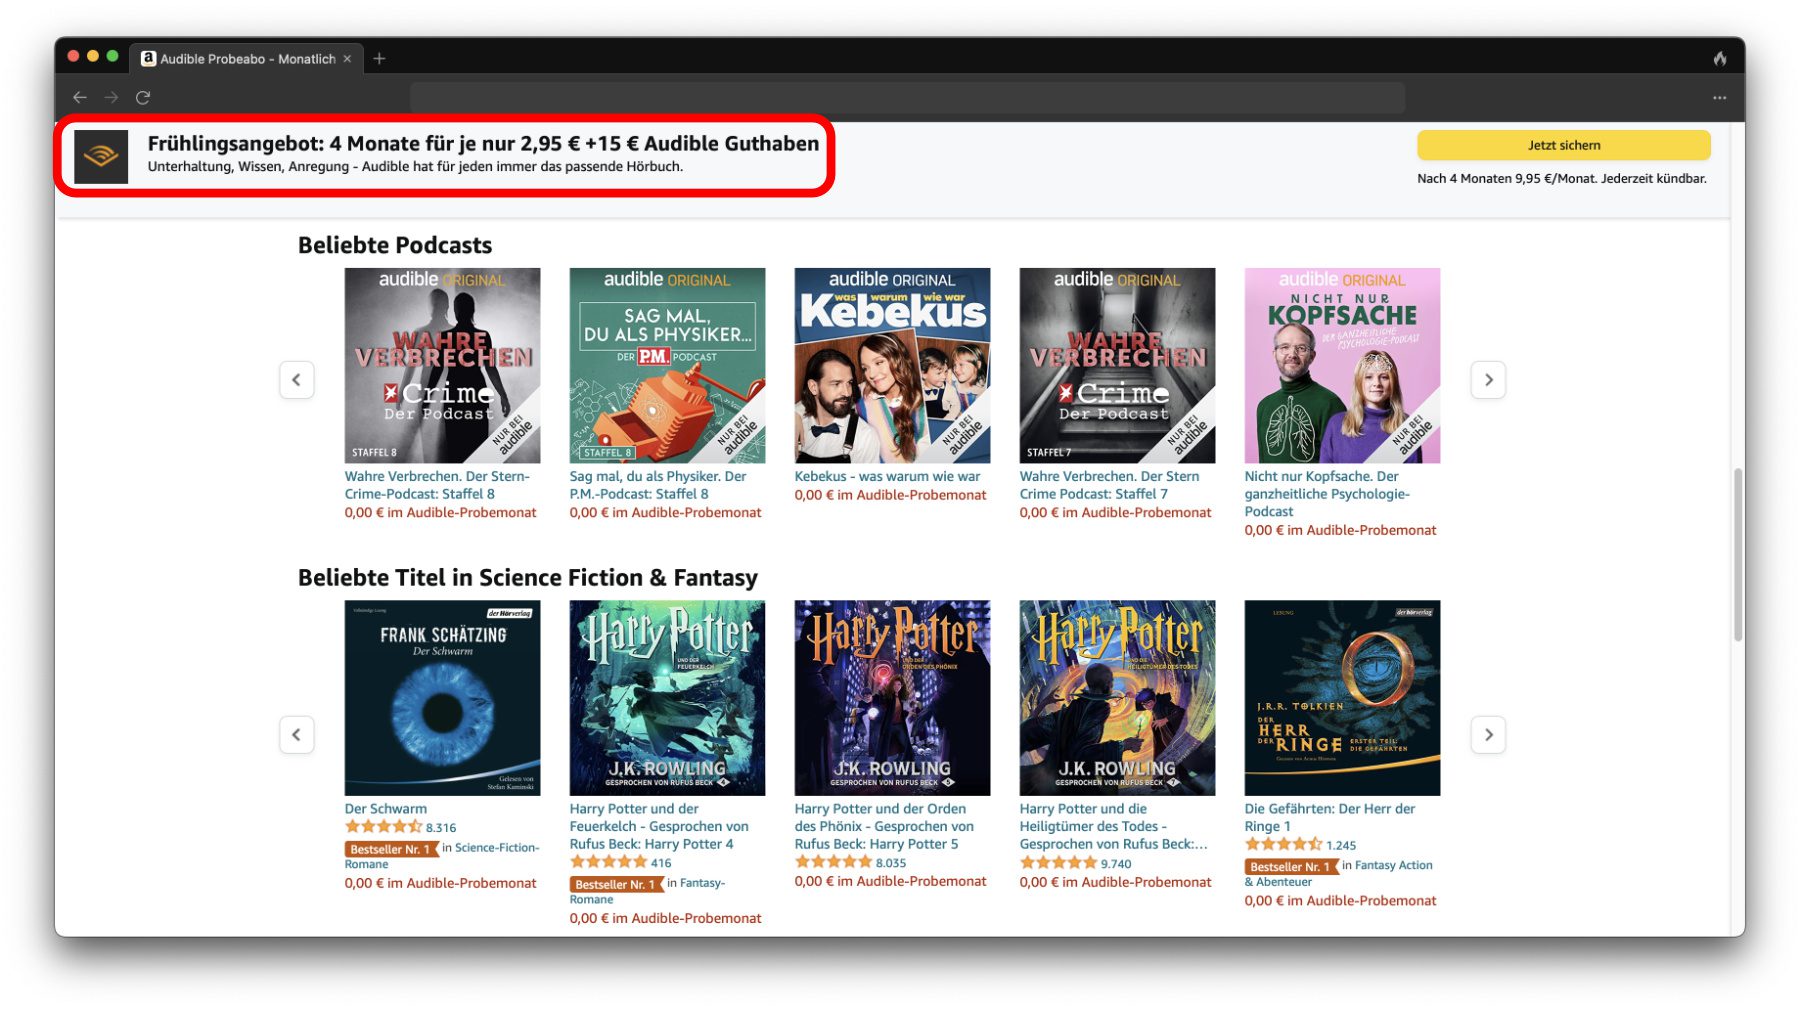Click the browser back arrow
The image size is (1800, 1009).
[x=80, y=97]
